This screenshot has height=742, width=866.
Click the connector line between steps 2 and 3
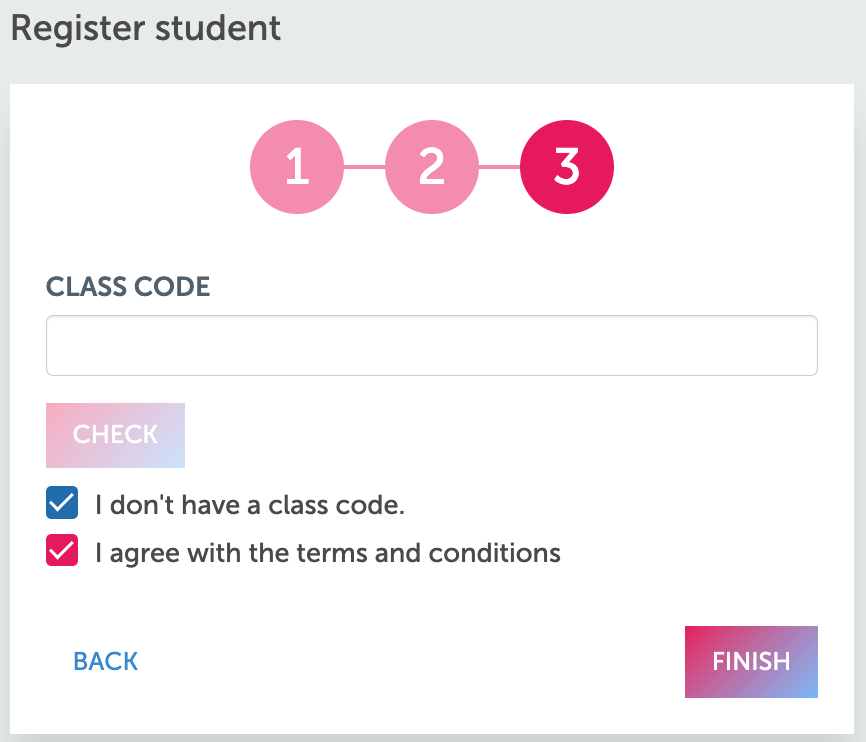point(499,167)
